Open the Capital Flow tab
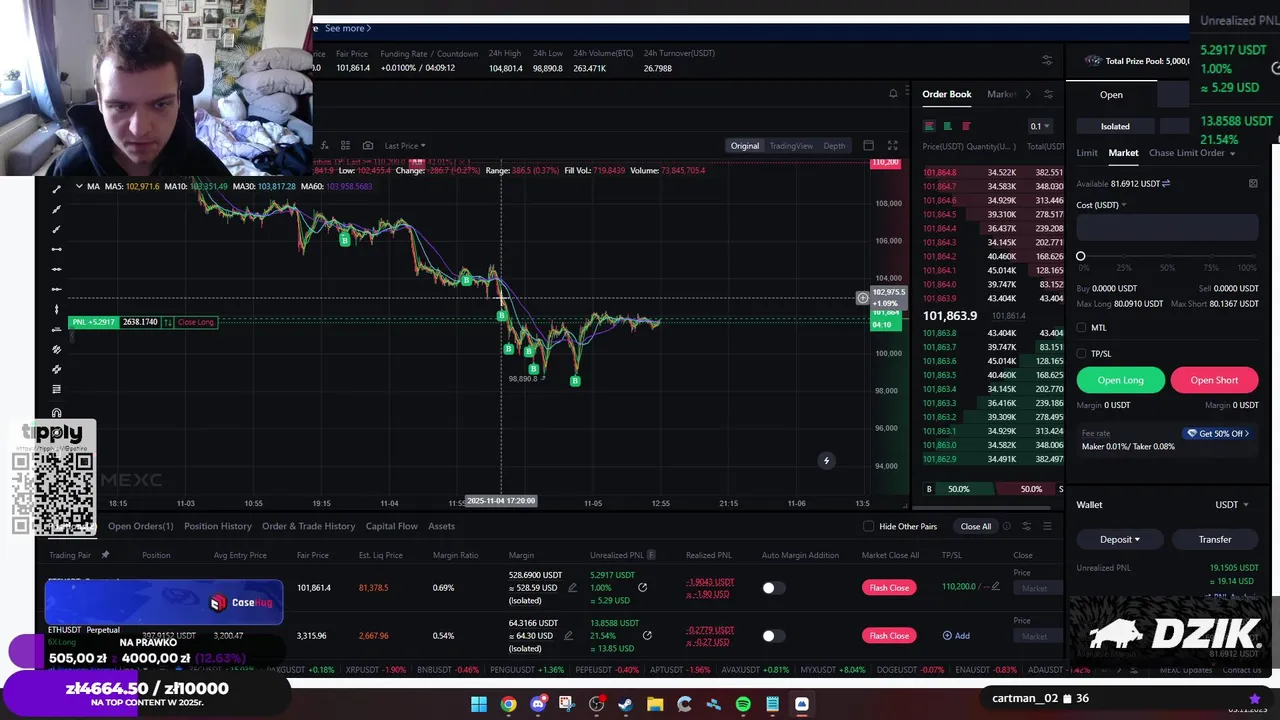Viewport: 1280px width, 720px height. tap(392, 527)
